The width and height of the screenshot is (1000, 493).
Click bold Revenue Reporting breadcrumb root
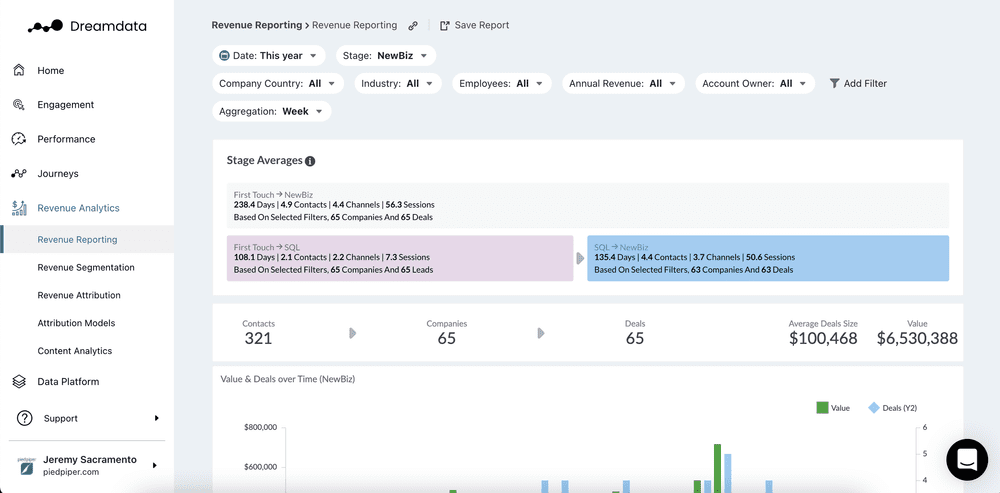click(x=257, y=26)
